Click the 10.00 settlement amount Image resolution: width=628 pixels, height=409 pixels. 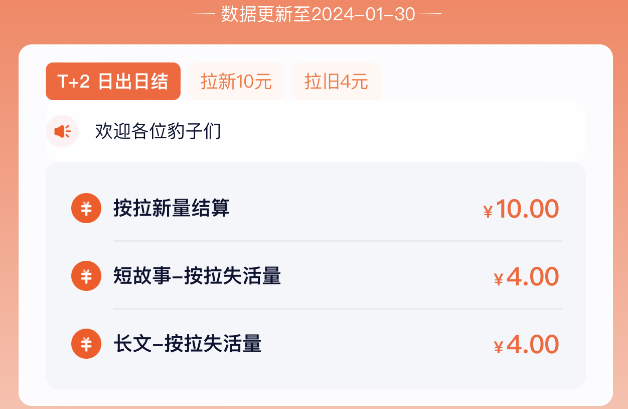(527, 209)
